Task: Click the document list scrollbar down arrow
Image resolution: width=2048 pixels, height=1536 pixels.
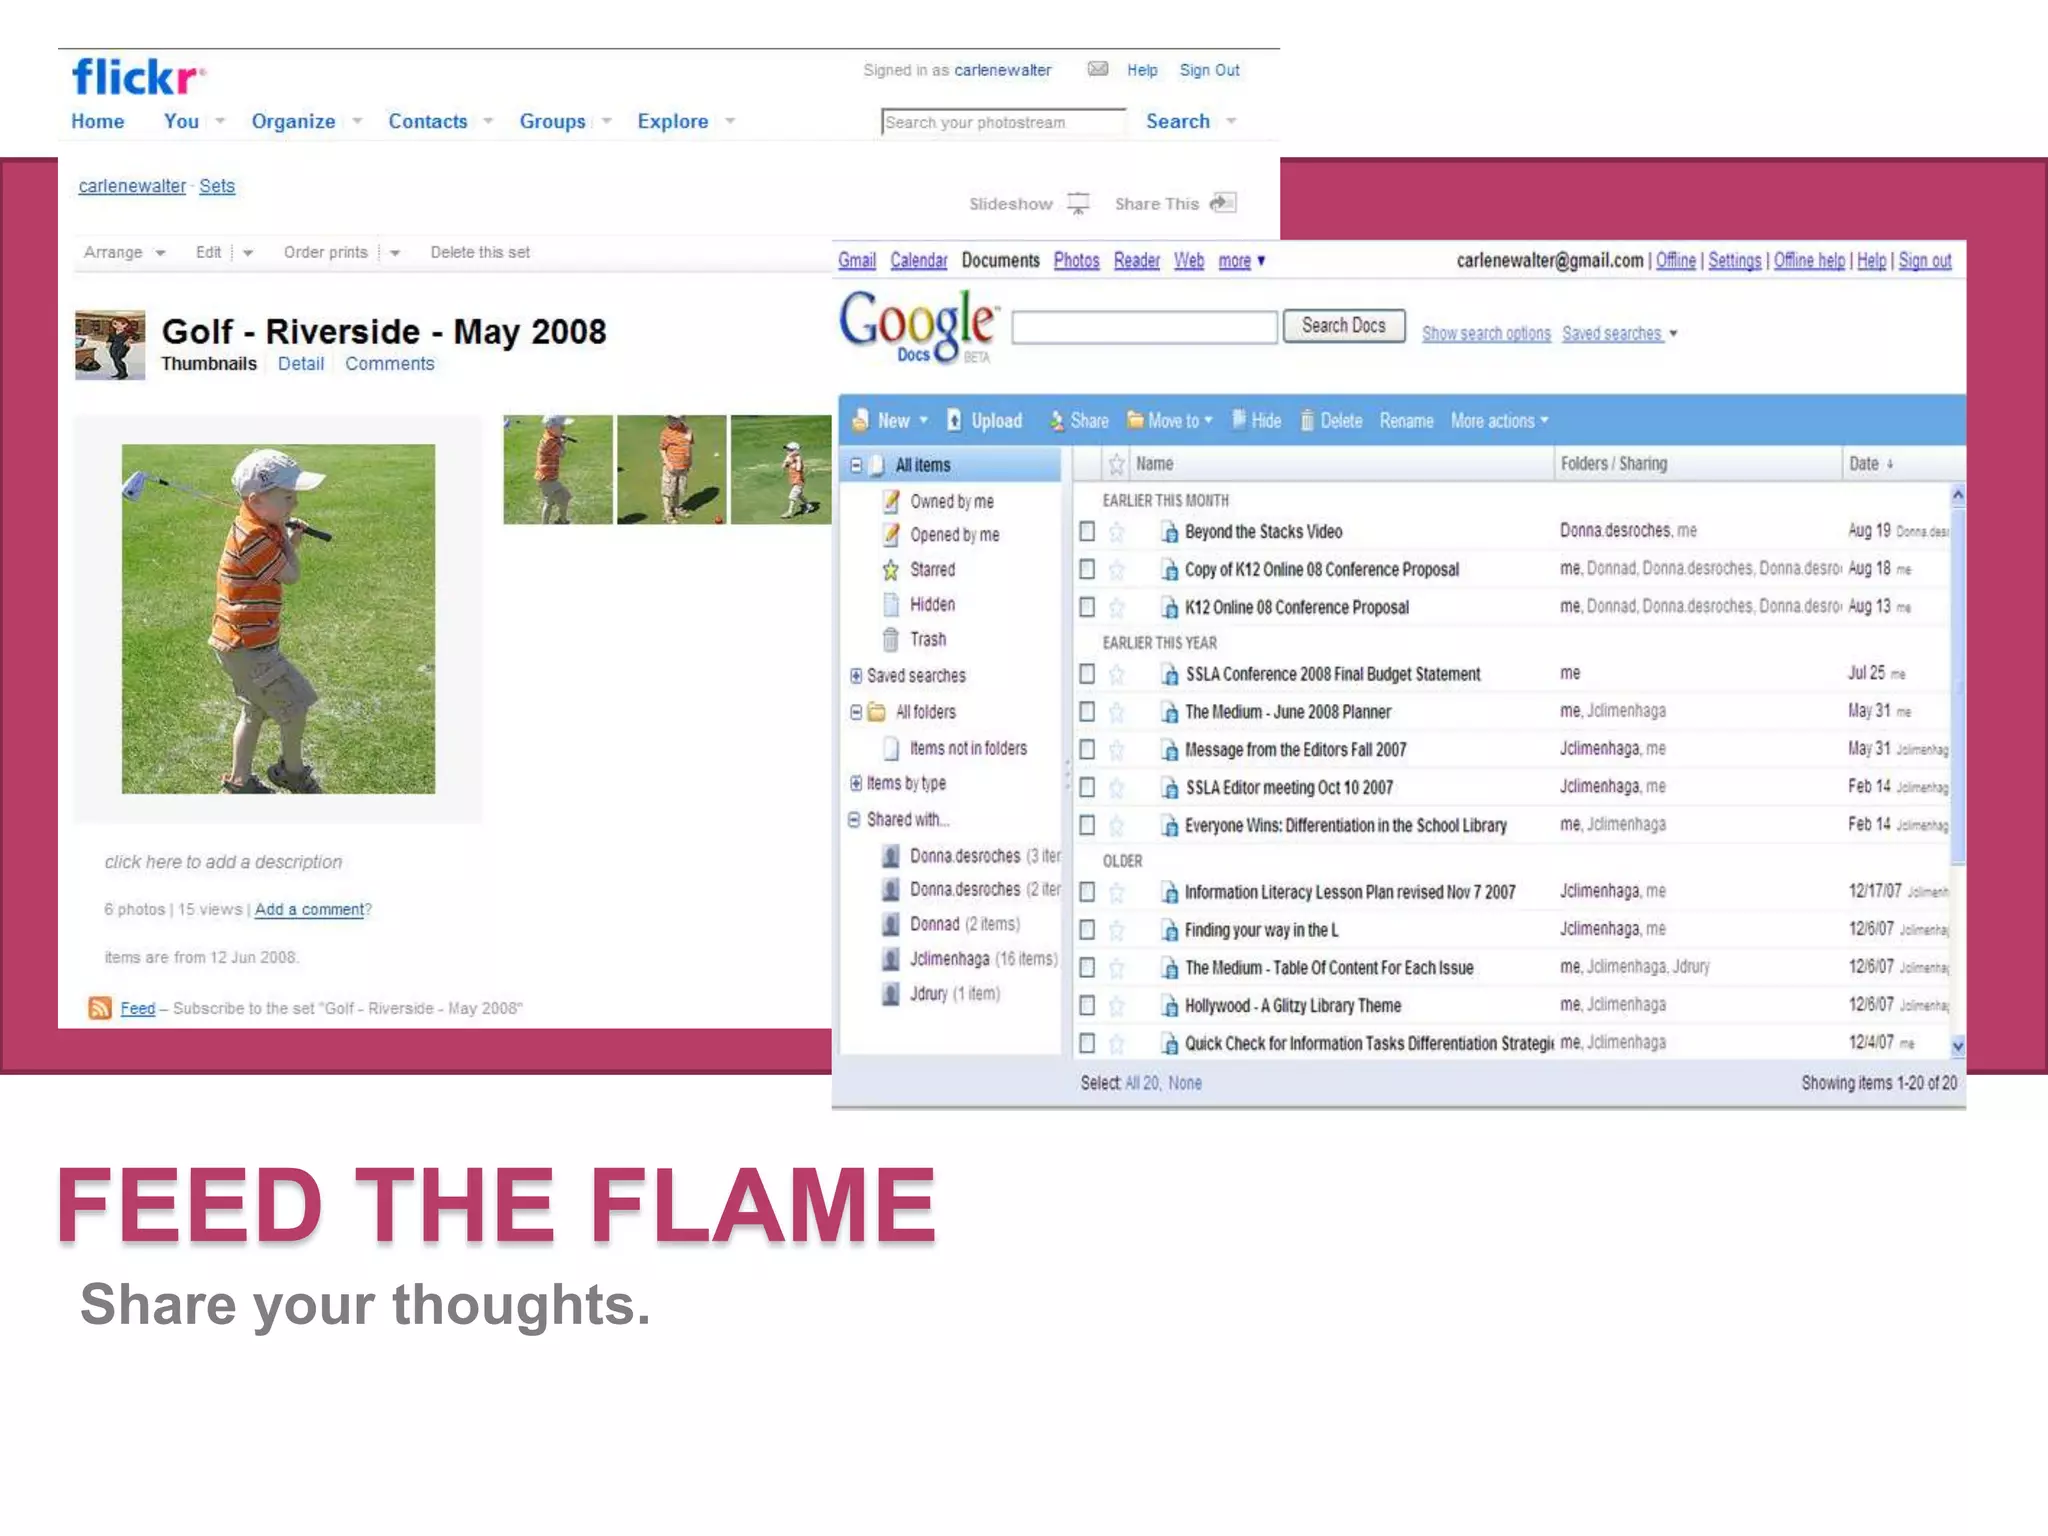Action: [1957, 1046]
